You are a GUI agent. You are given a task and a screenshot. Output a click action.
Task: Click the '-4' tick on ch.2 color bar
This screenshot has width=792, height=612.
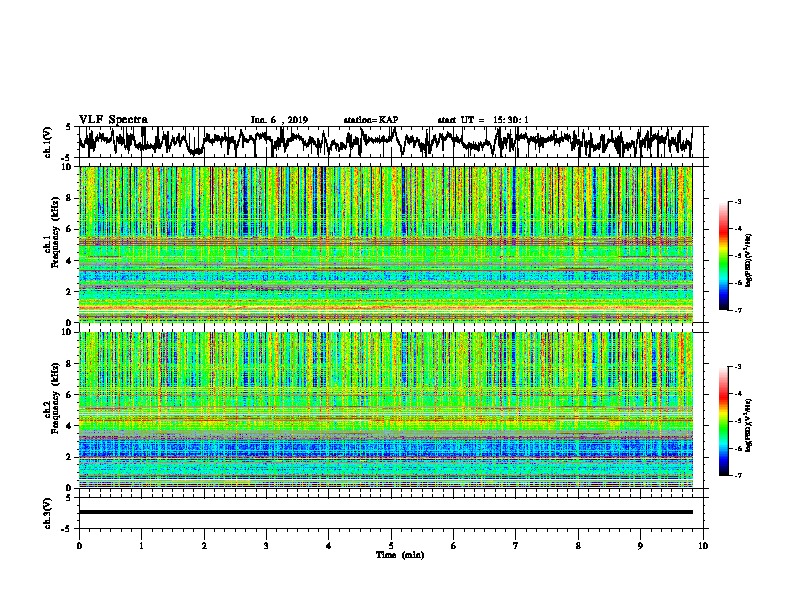pyautogui.click(x=738, y=393)
